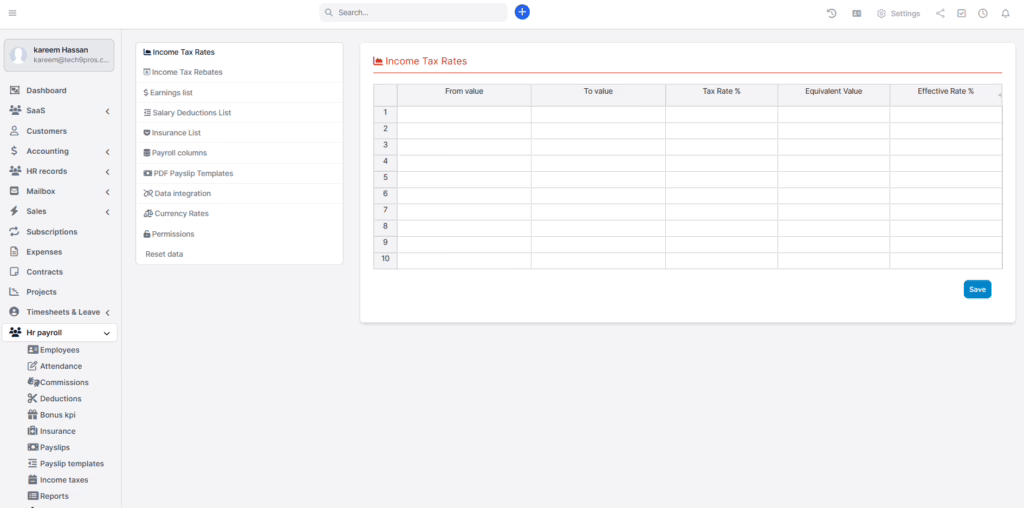Image resolution: width=1024 pixels, height=508 pixels.
Task: Click the share icon in top bar
Action: click(x=940, y=13)
